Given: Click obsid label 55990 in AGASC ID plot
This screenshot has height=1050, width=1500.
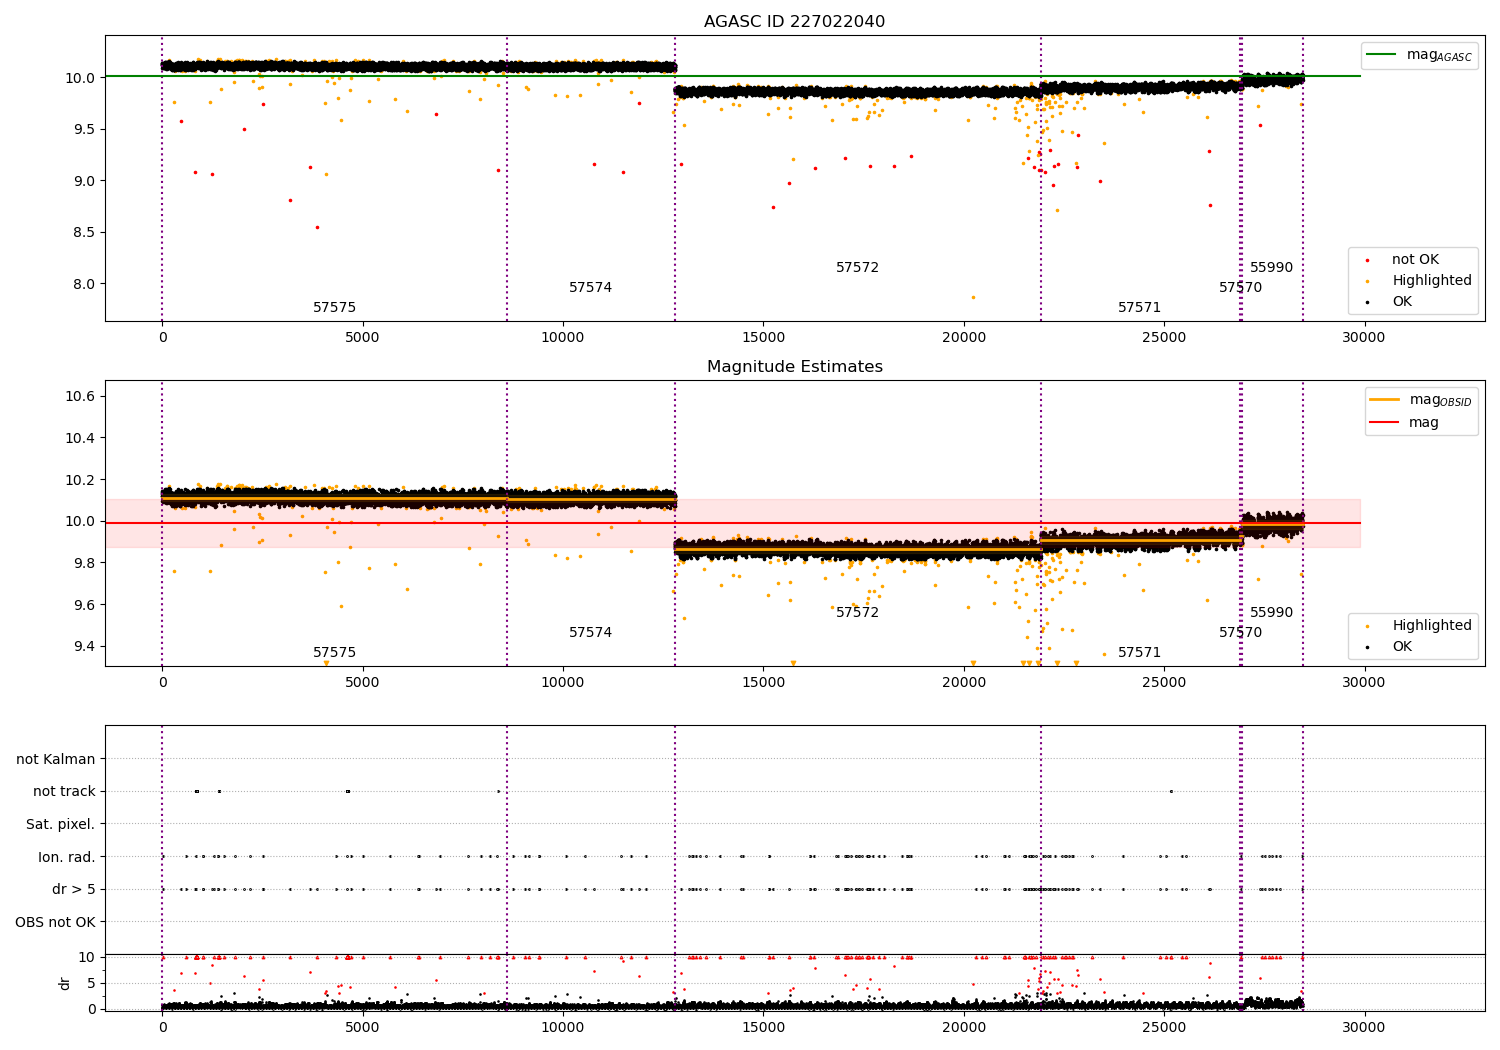Looking at the screenshot, I should 1271,268.
